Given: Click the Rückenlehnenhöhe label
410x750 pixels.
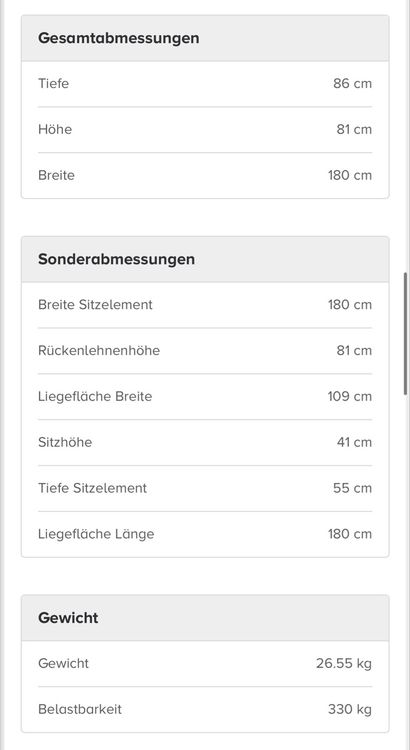Looking at the screenshot, I should (x=99, y=351).
